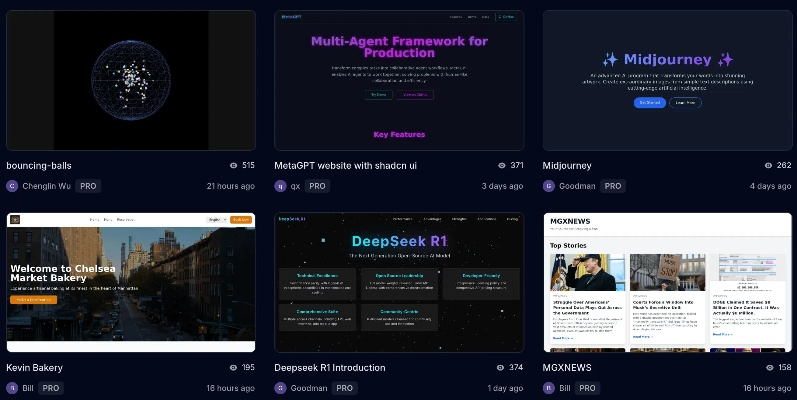Click Bill's avatar under Kevin Bakery

(12, 388)
